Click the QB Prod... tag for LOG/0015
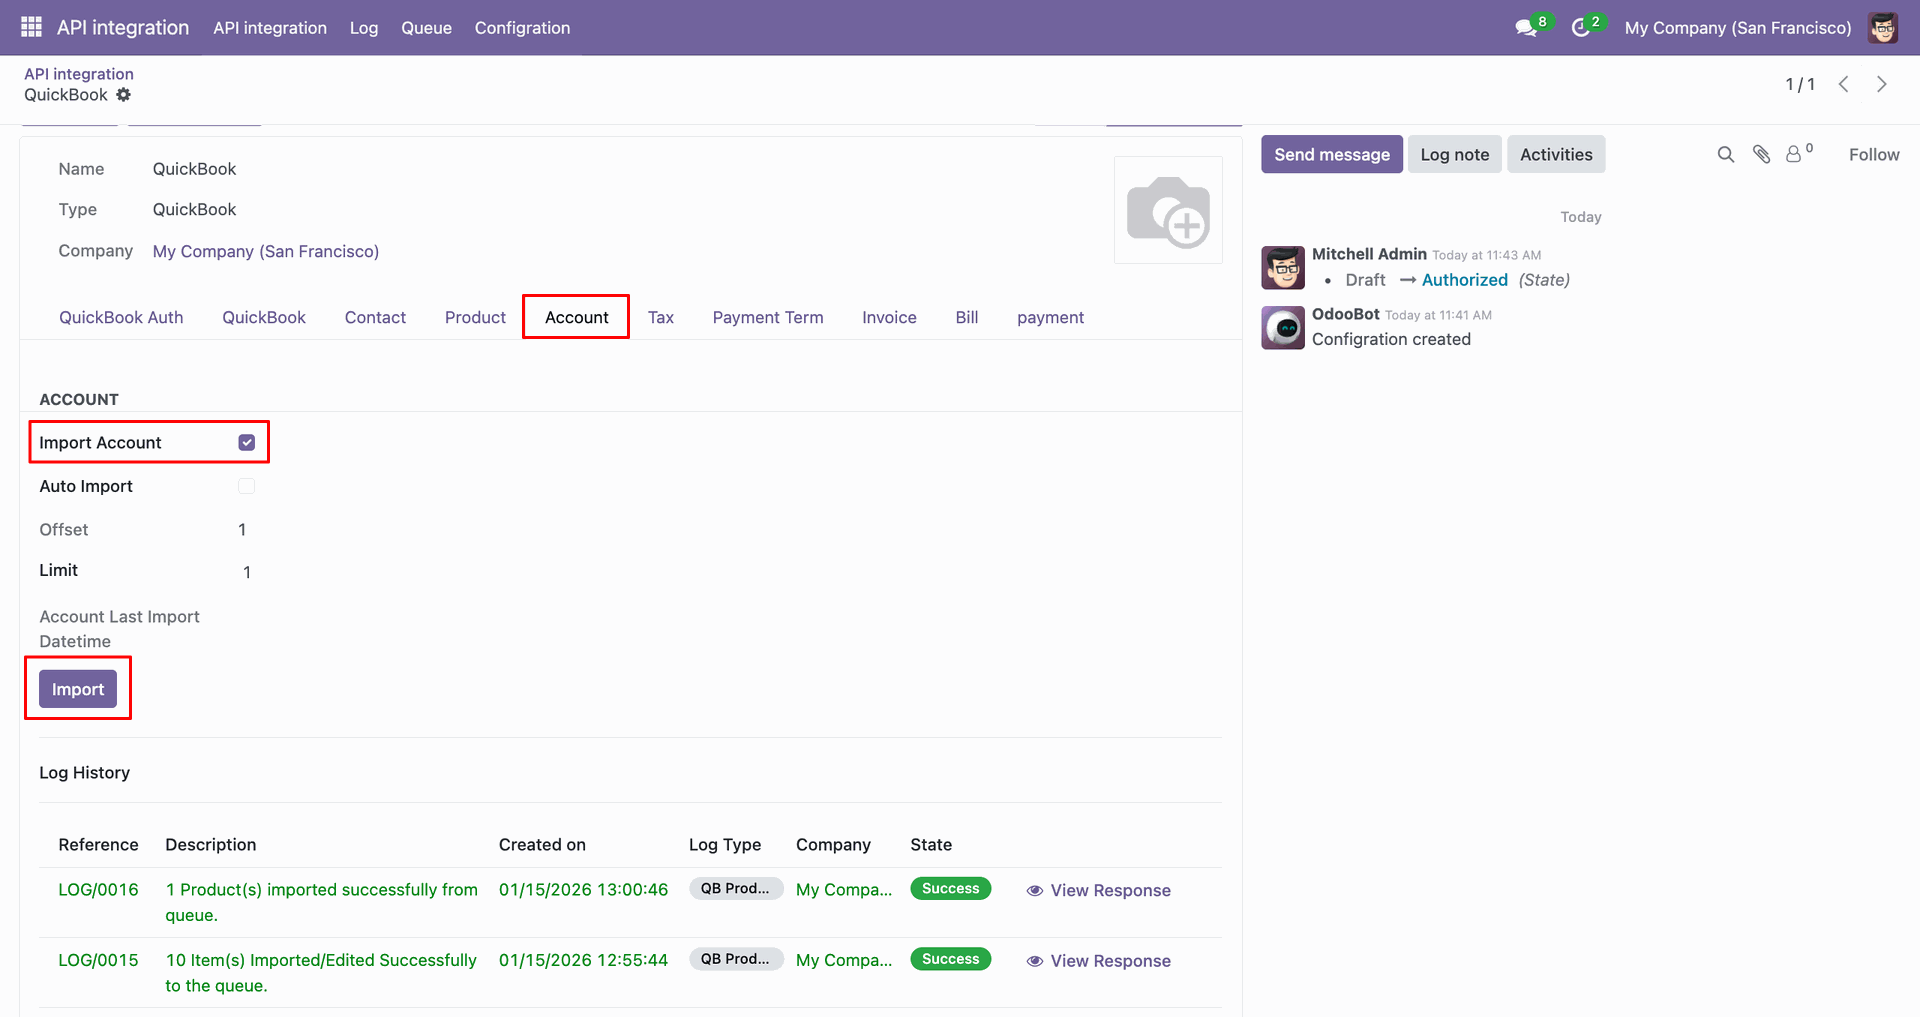The height and width of the screenshot is (1017, 1920). pyautogui.click(x=735, y=959)
